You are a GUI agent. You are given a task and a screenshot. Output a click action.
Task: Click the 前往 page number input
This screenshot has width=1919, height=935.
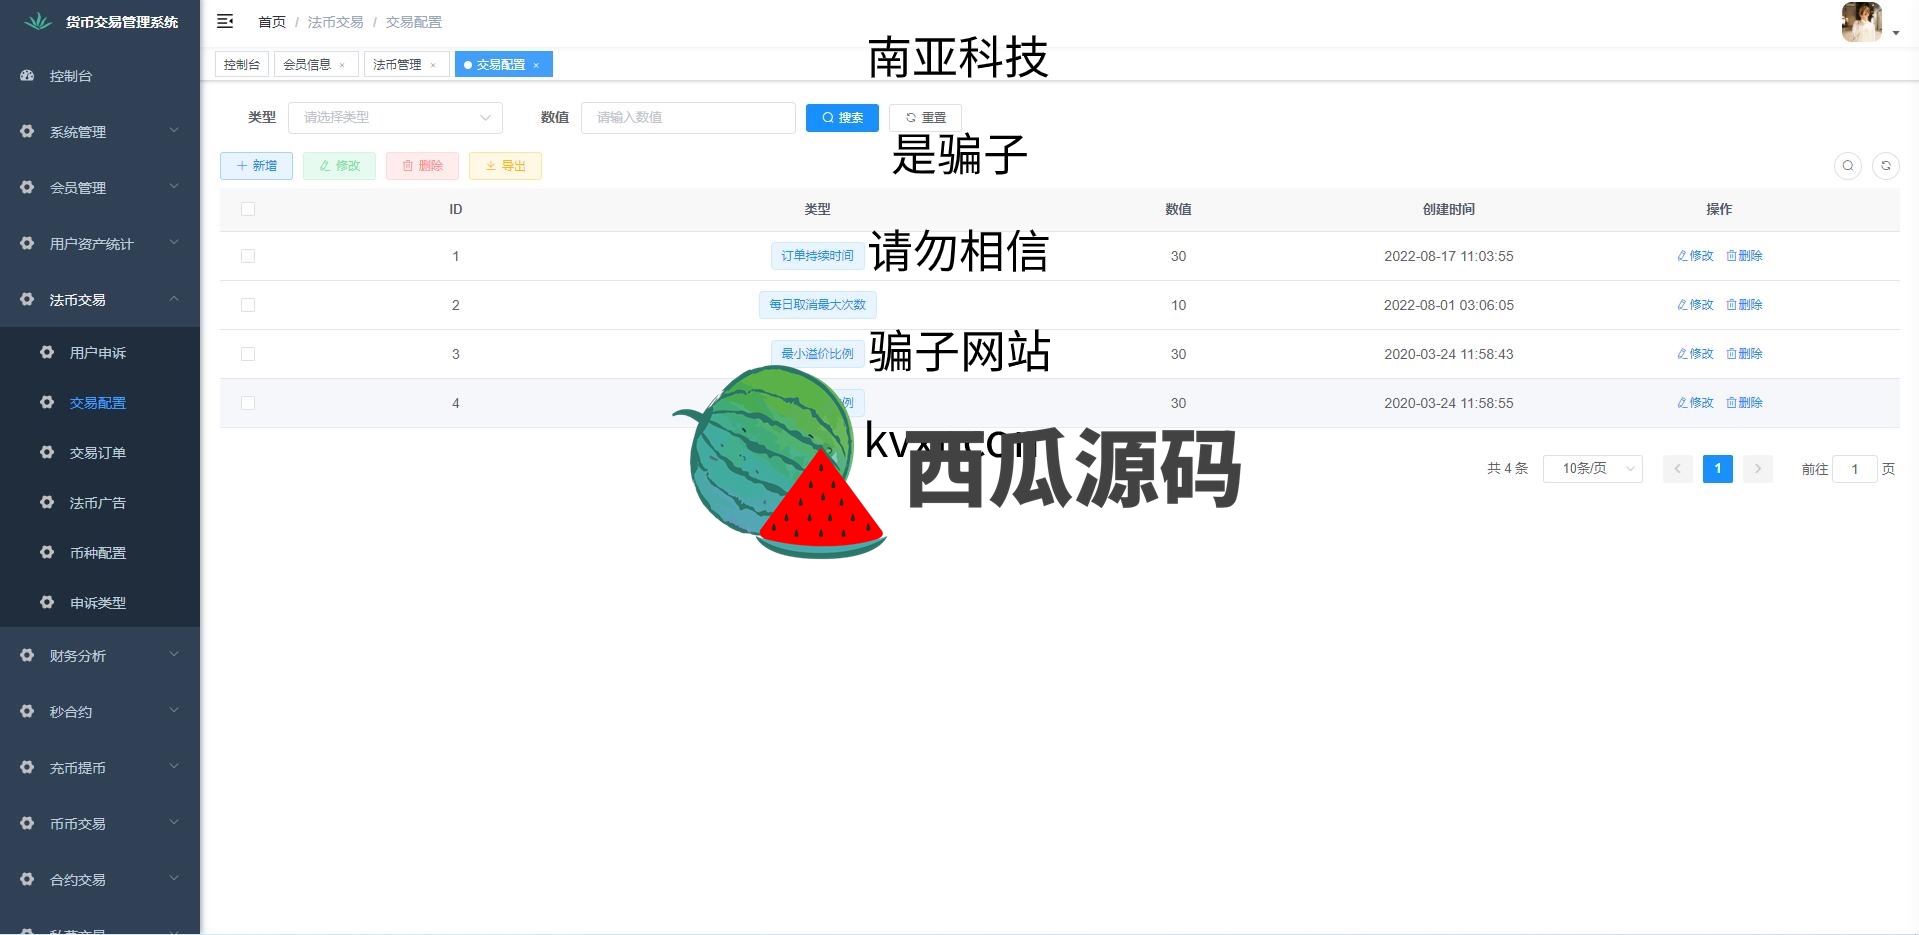click(1854, 469)
